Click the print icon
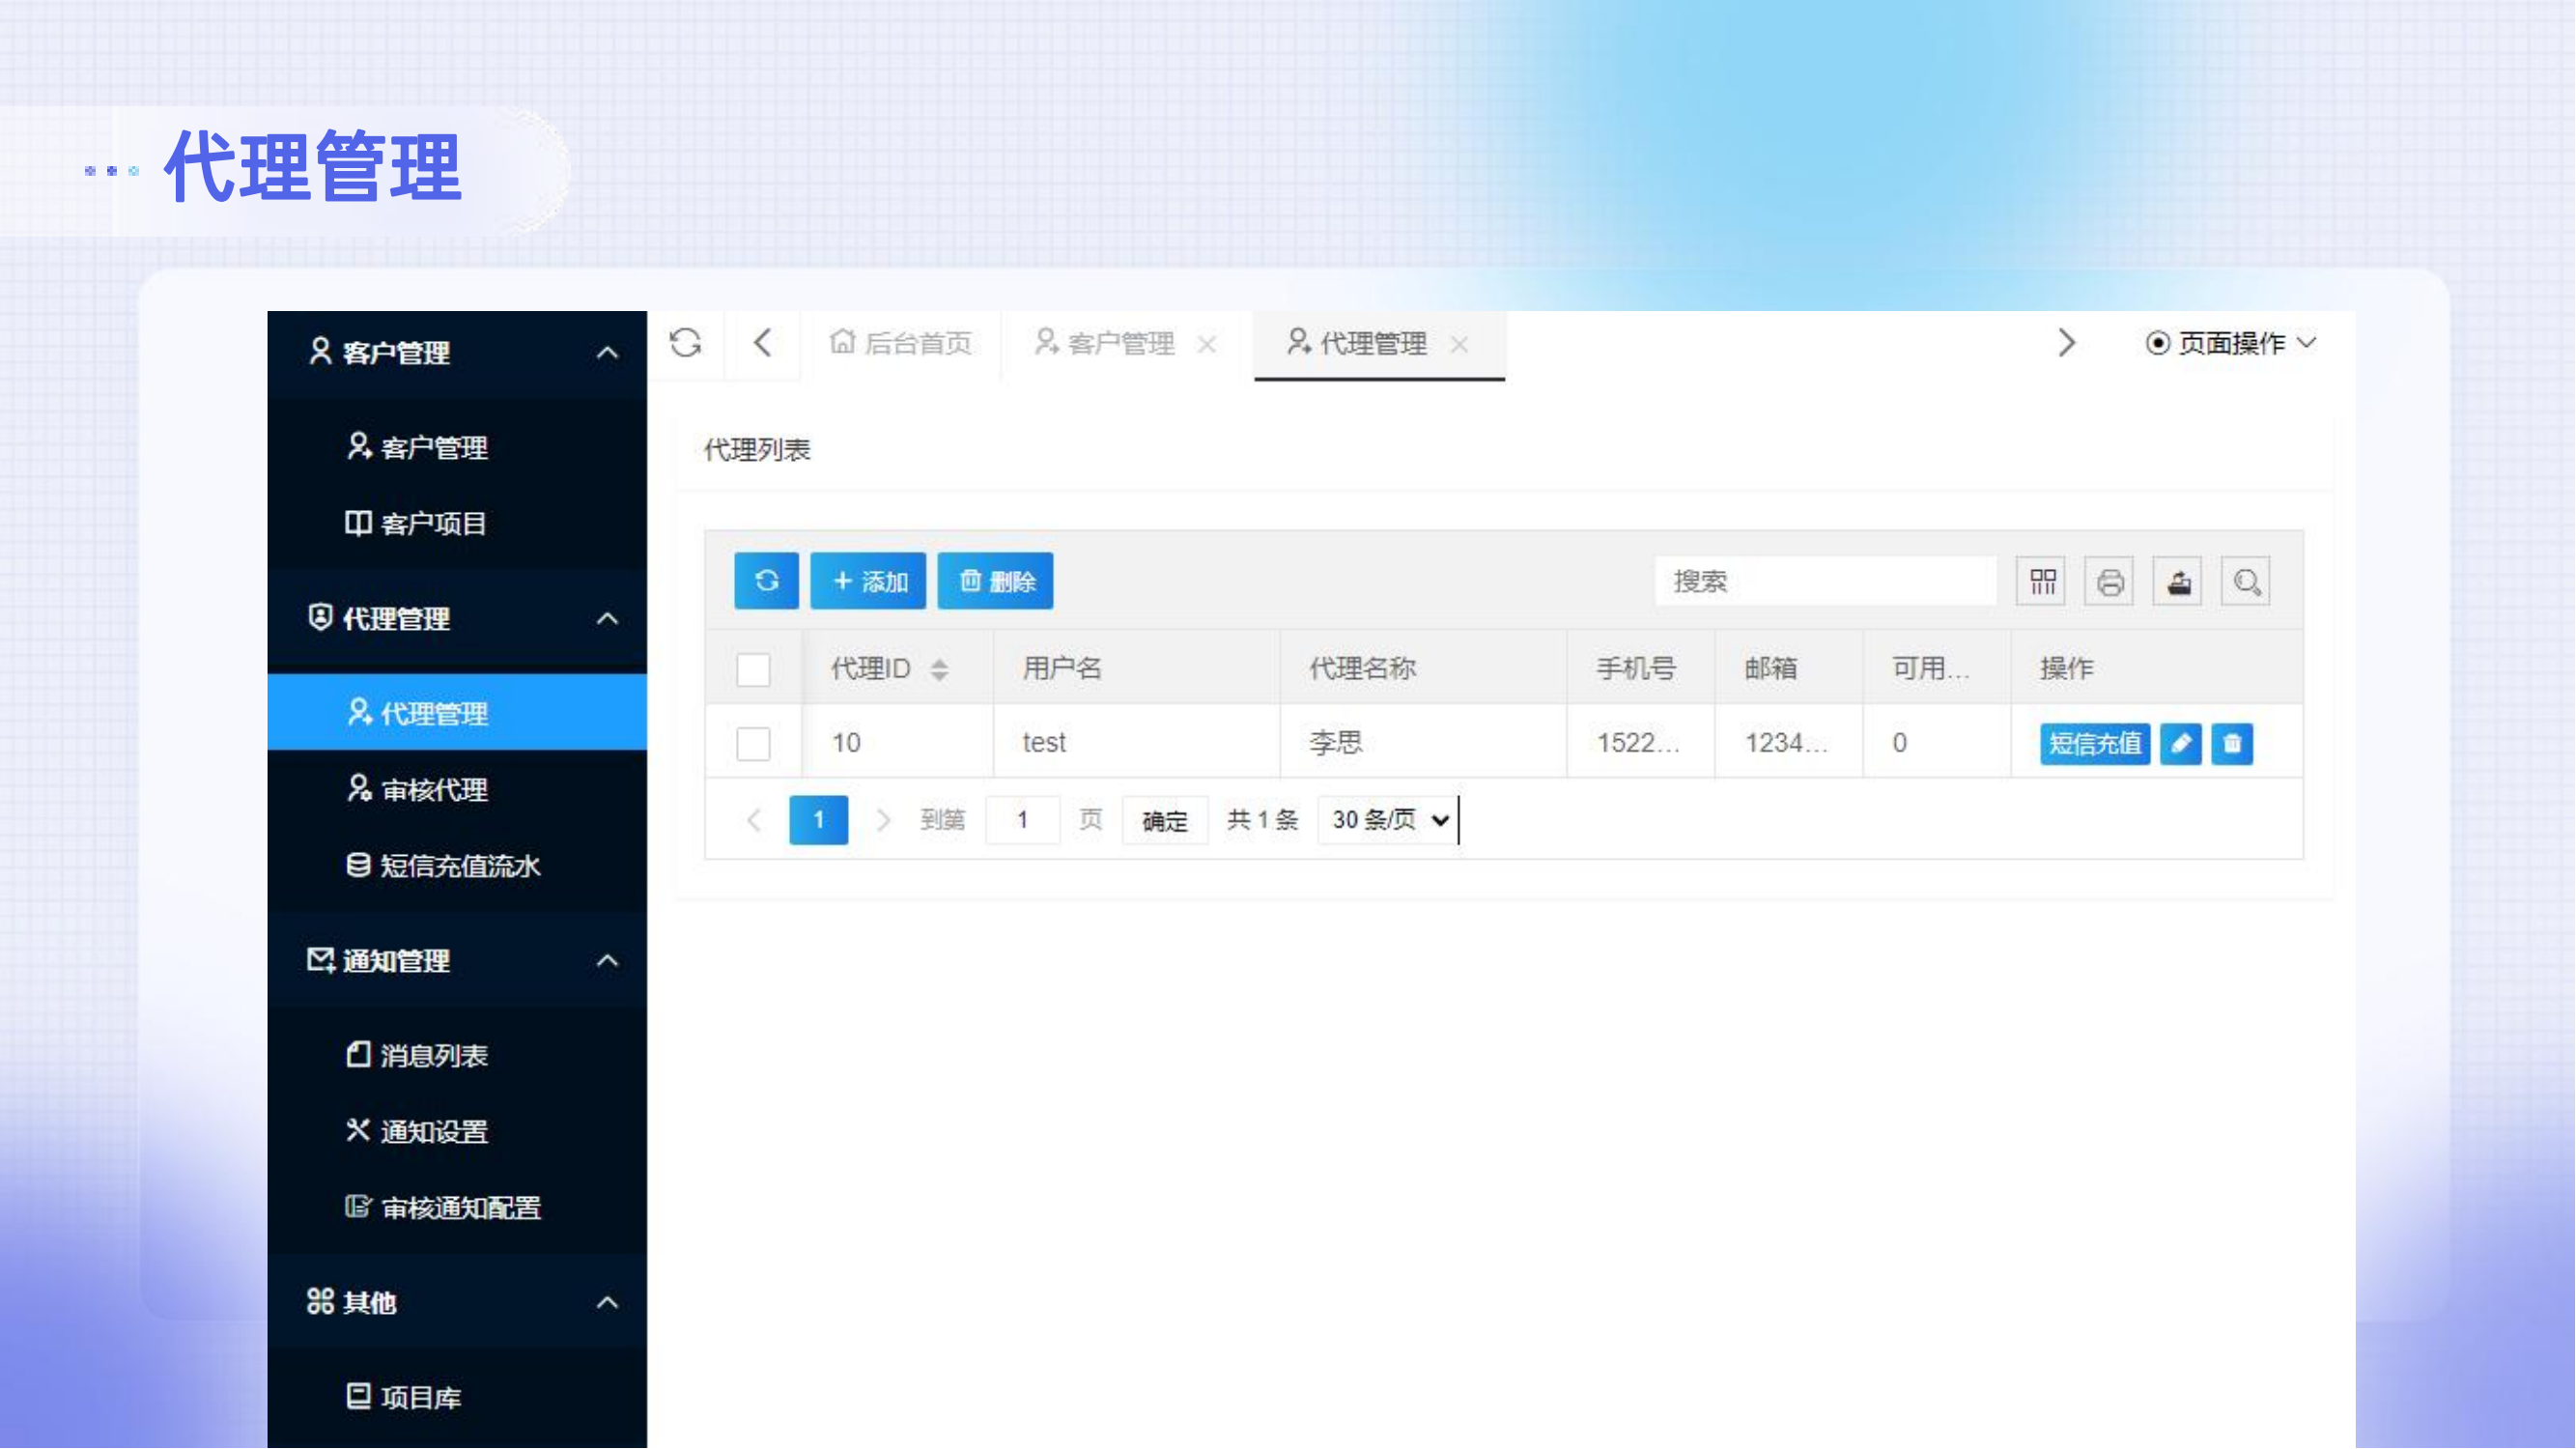The width and height of the screenshot is (2576, 1449). tap(2110, 581)
